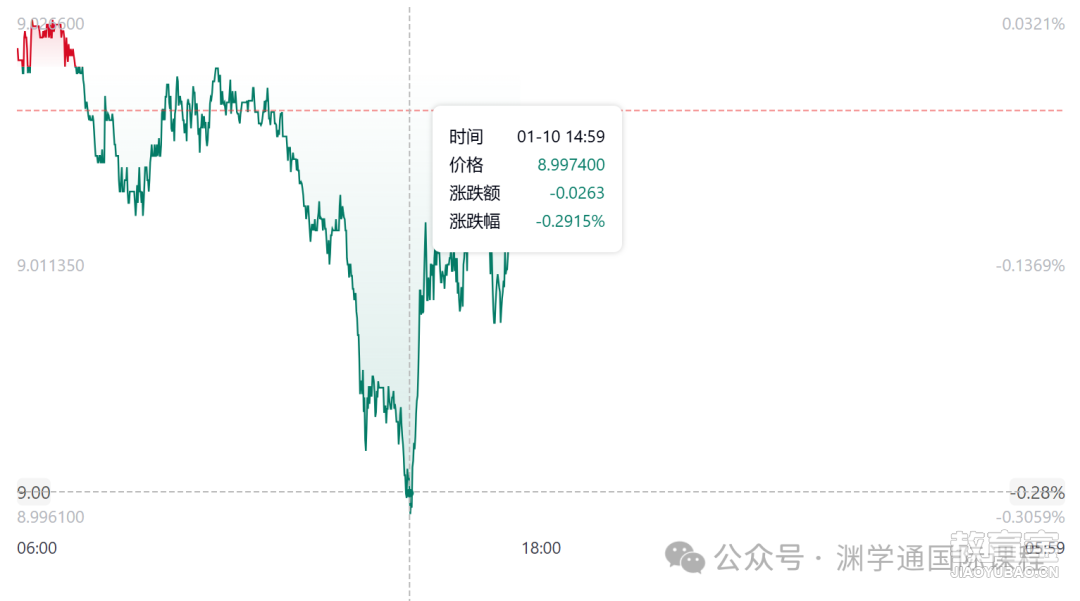The image size is (1080, 601).
Task: Click the 01-10 14:59 time in tooltip
Action: click(561, 136)
